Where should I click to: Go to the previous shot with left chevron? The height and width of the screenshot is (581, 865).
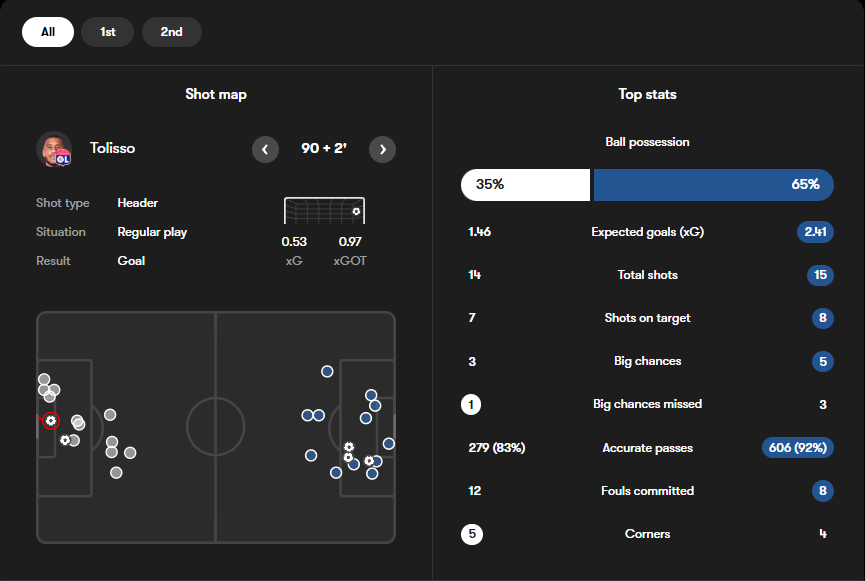265,150
